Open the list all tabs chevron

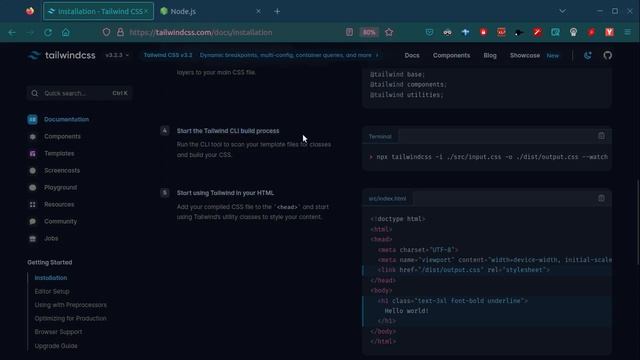coord(562,11)
